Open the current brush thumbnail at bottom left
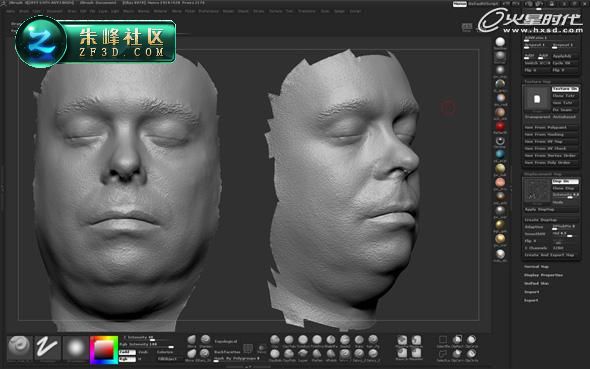The width and height of the screenshot is (590, 369). pyautogui.click(x=20, y=348)
